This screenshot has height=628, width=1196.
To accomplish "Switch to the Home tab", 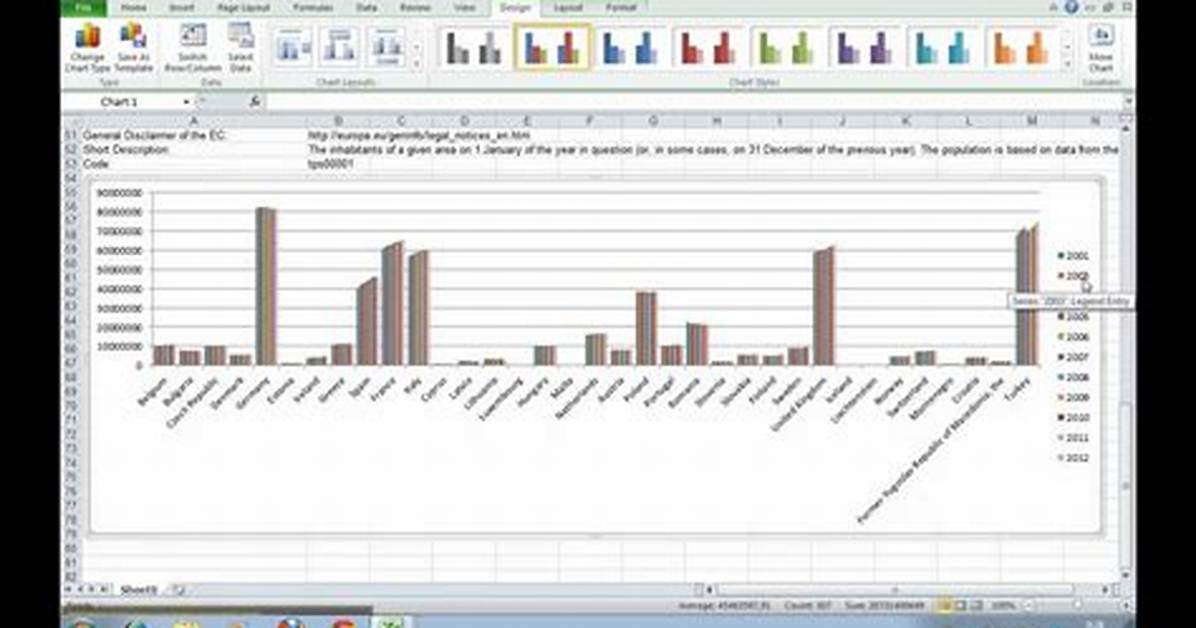I will tap(133, 8).
